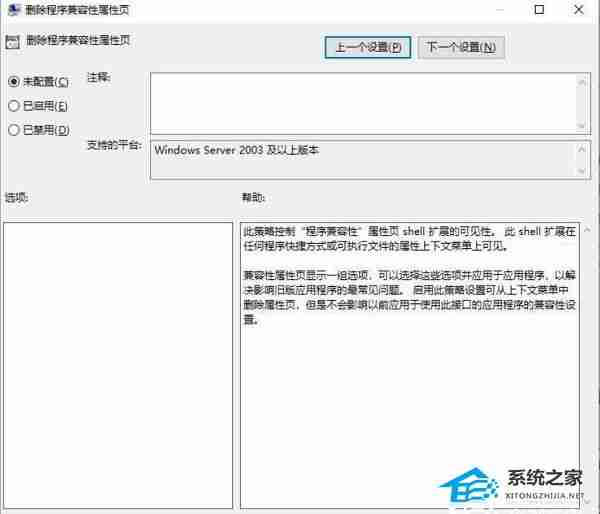Click down arrow in 支持的平台 box scrollbar
600x514 pixels.
(582, 171)
